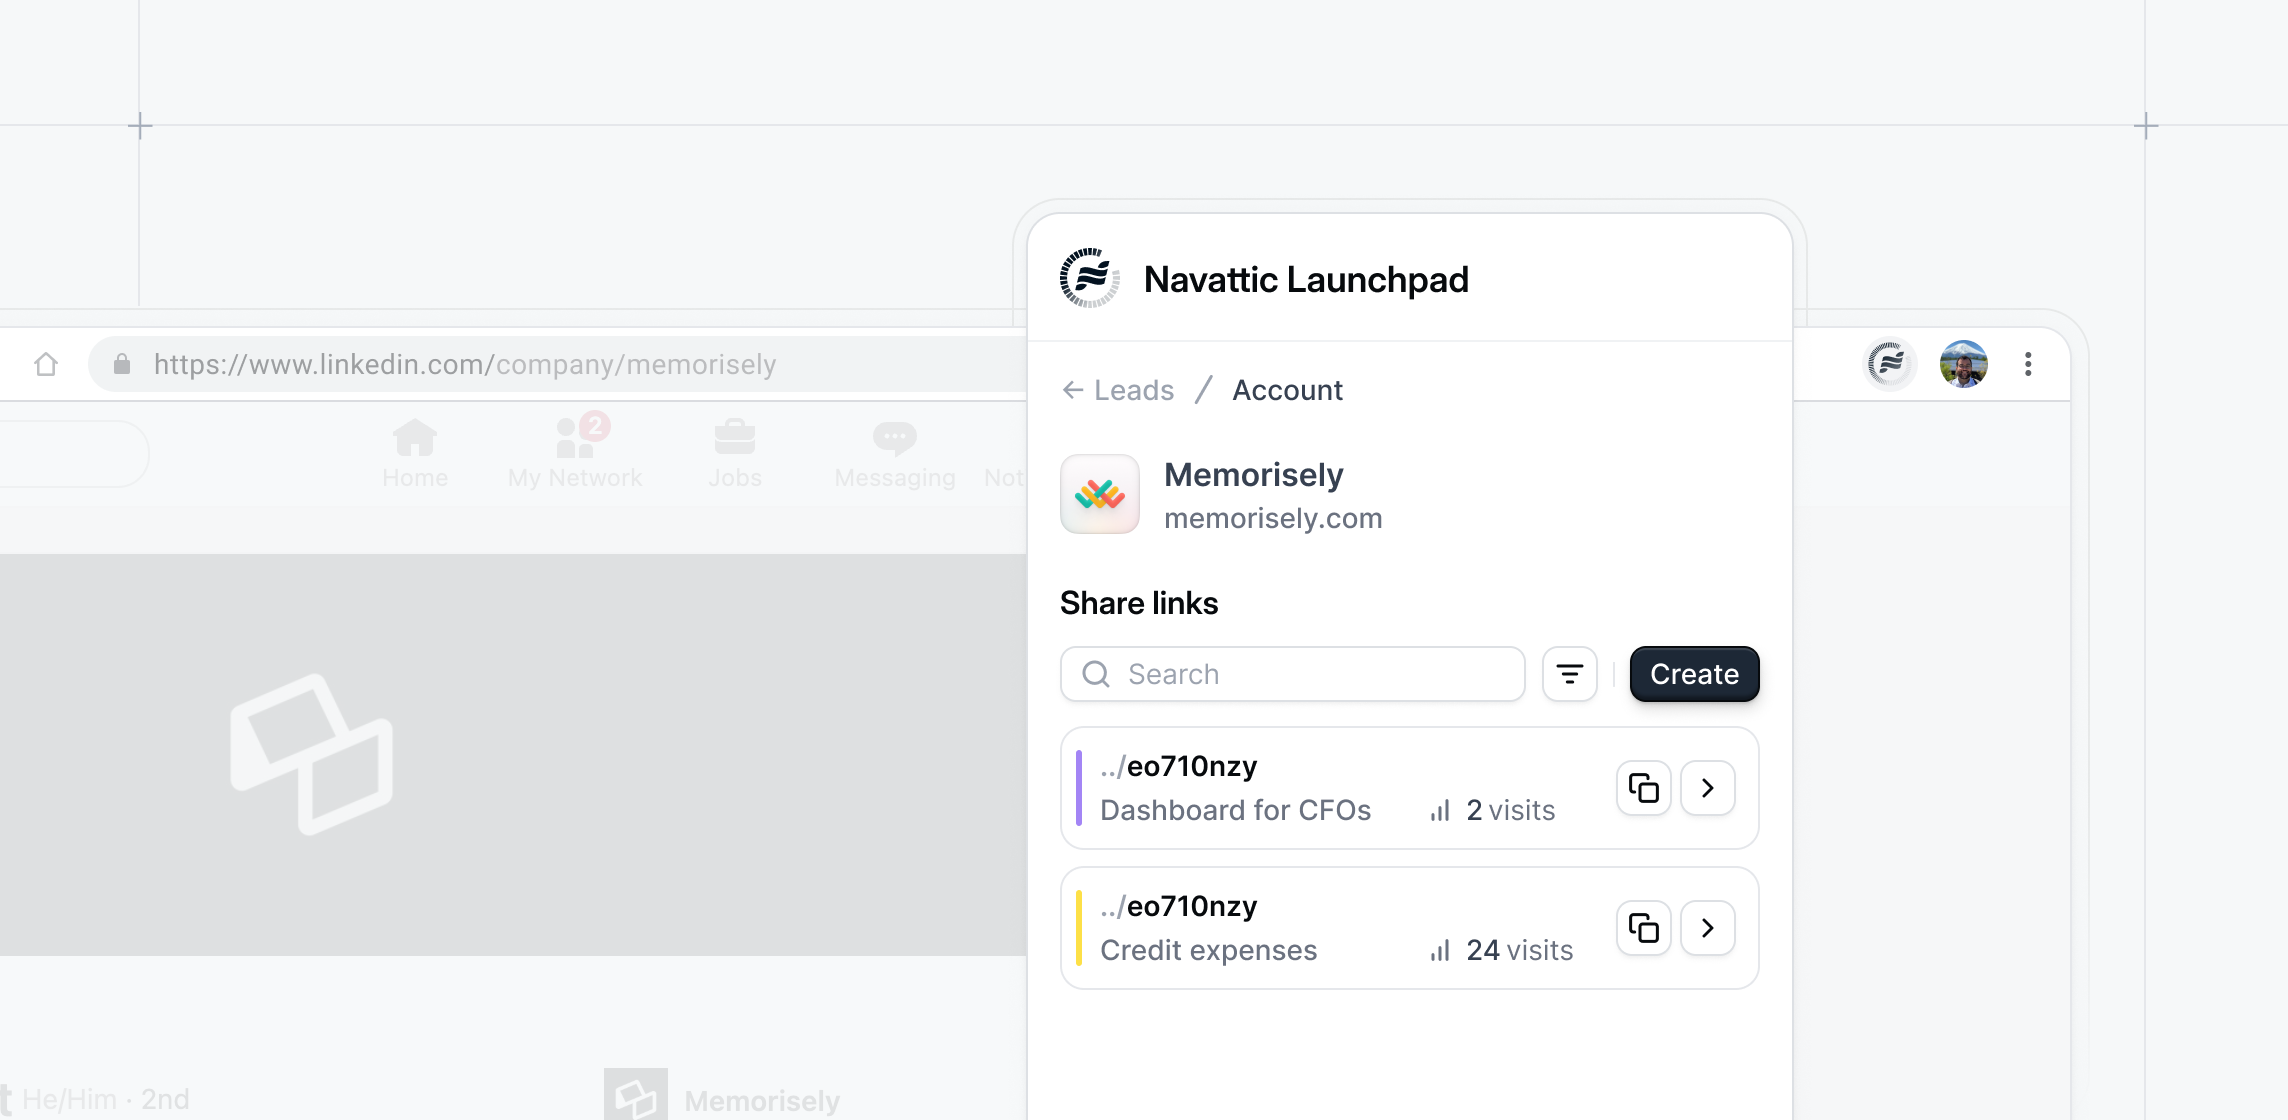Image resolution: width=2288 pixels, height=1120 pixels.
Task: Click the bar chart icon beside 2 visits
Action: pos(1440,811)
